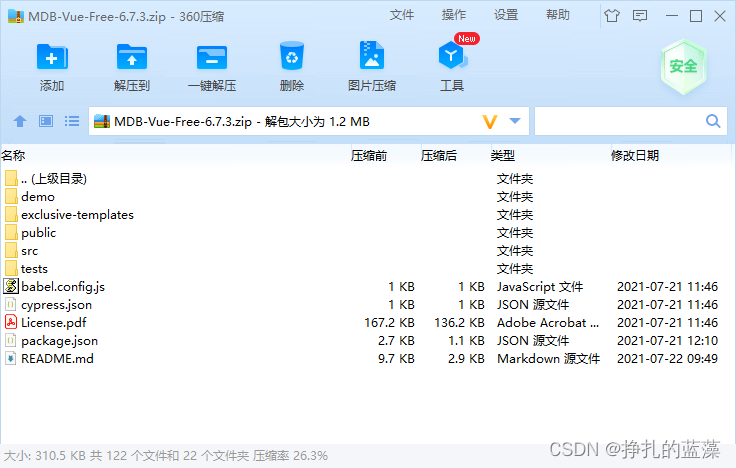Click the green 安全 security shield badge
This screenshot has width=736, height=468.
click(683, 67)
